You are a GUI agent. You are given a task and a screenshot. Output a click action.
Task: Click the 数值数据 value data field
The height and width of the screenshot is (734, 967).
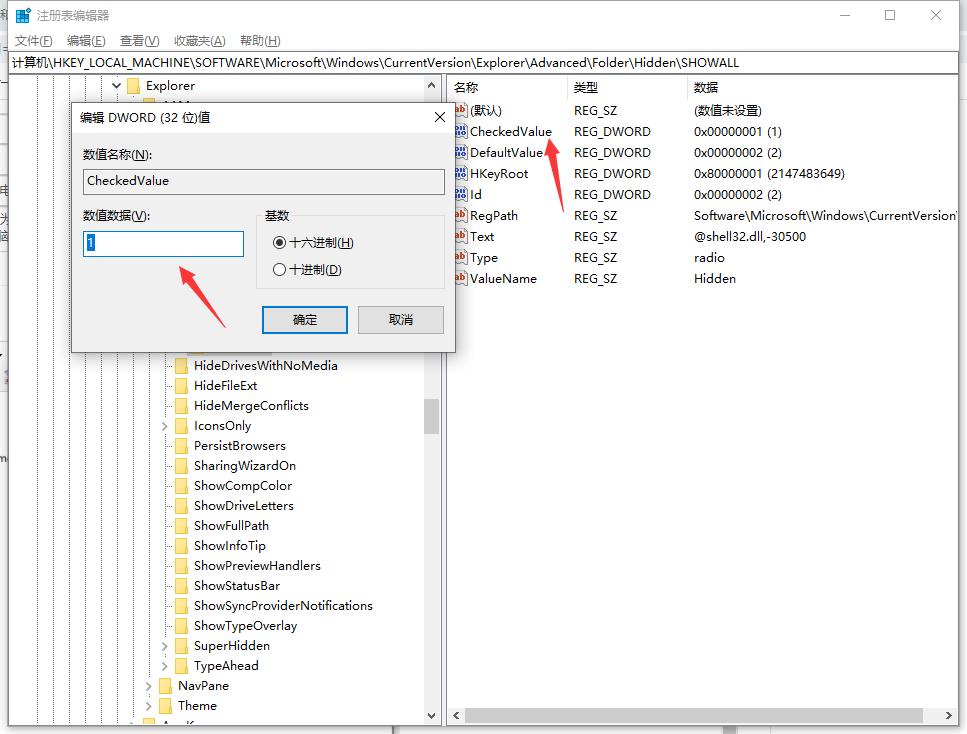[163, 244]
